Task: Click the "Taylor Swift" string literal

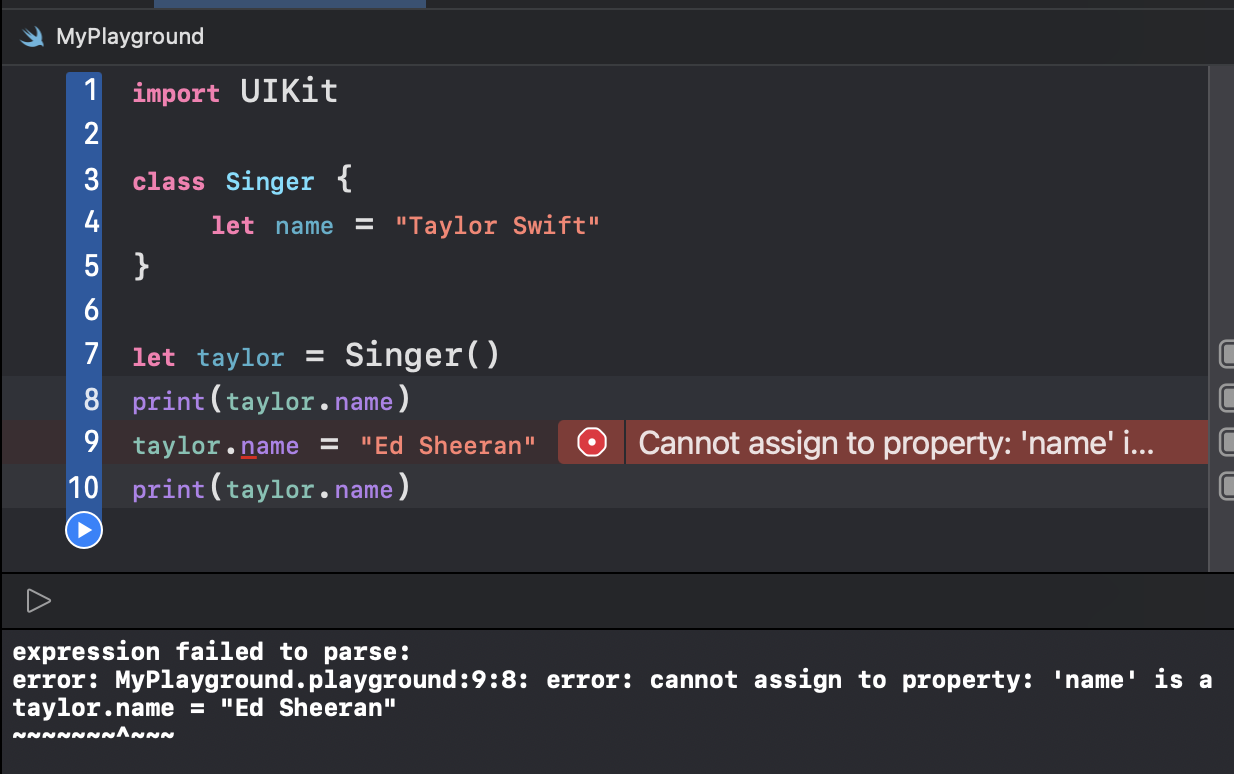Action: 497,226
